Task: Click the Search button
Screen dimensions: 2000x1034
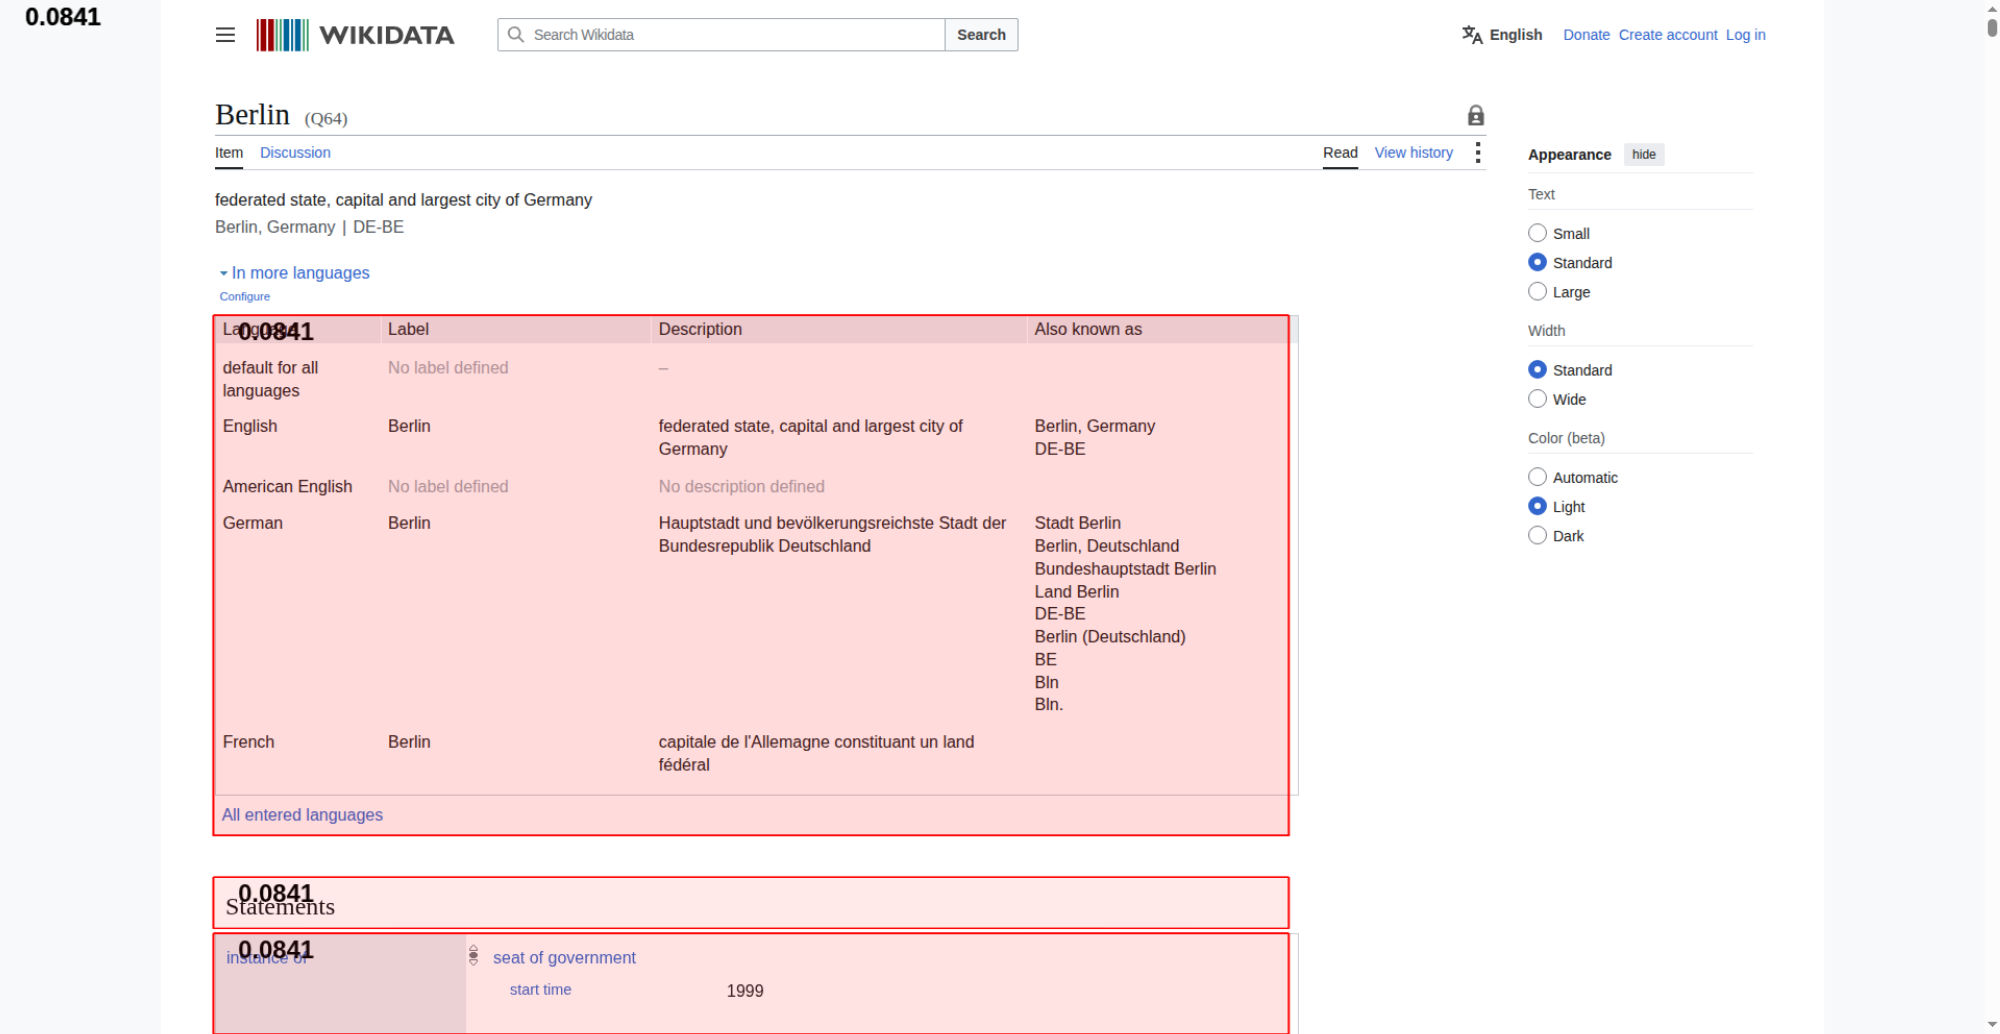Action: click(981, 35)
